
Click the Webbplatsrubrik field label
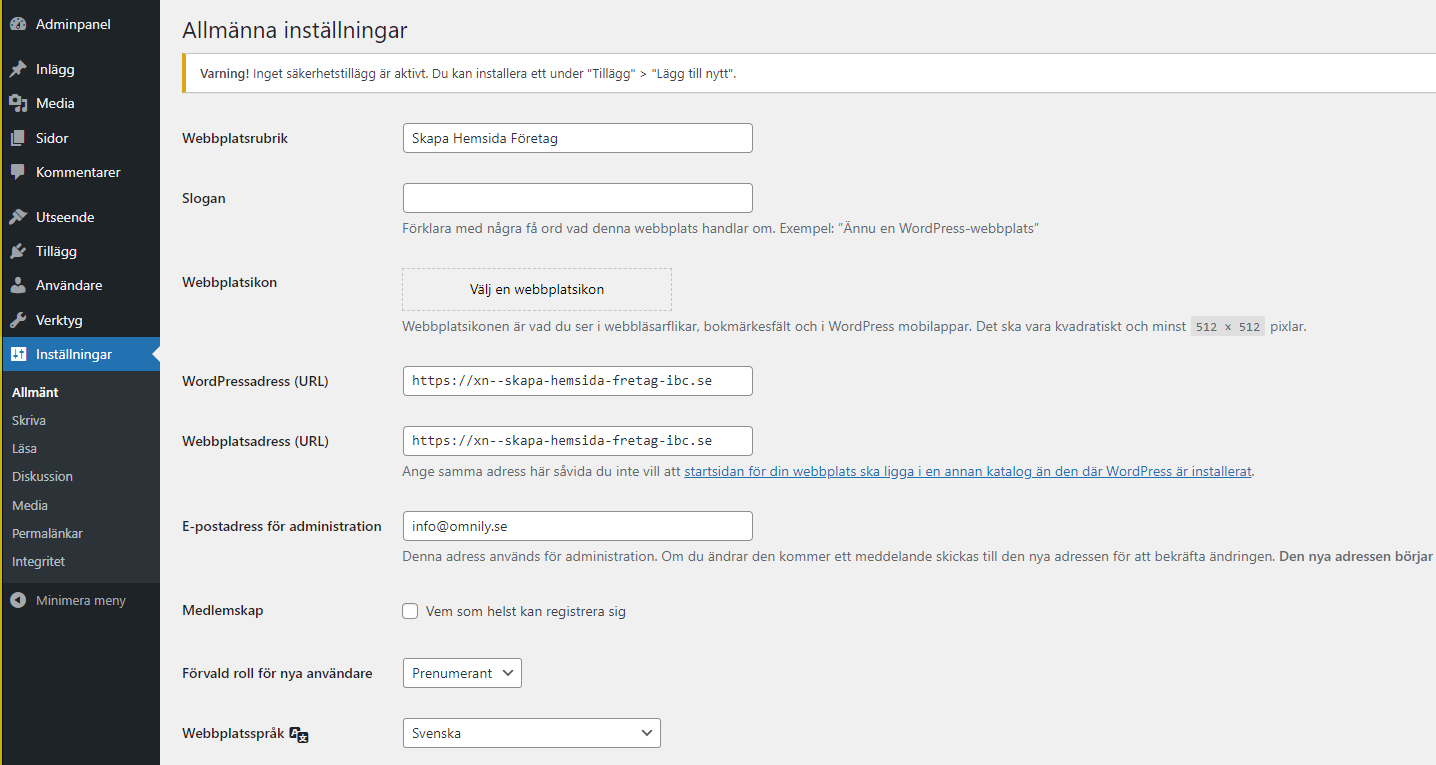235,138
